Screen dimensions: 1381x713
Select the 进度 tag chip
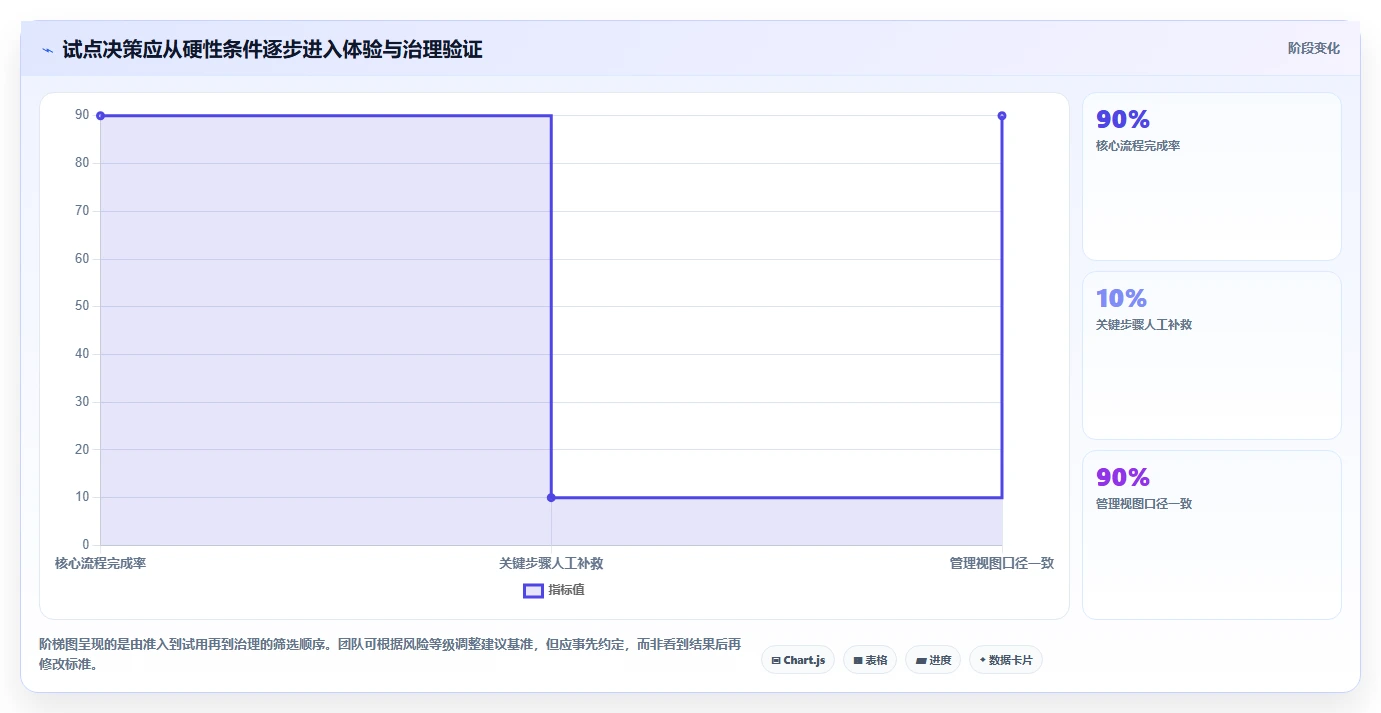(x=933, y=660)
